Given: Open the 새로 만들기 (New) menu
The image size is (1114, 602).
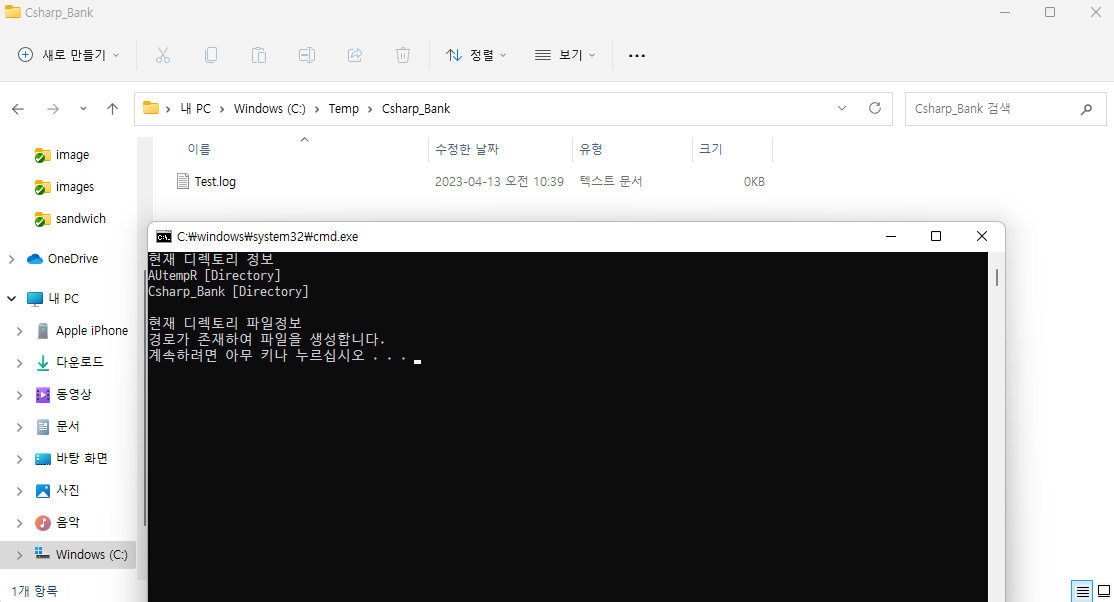Looking at the screenshot, I should (x=68, y=55).
